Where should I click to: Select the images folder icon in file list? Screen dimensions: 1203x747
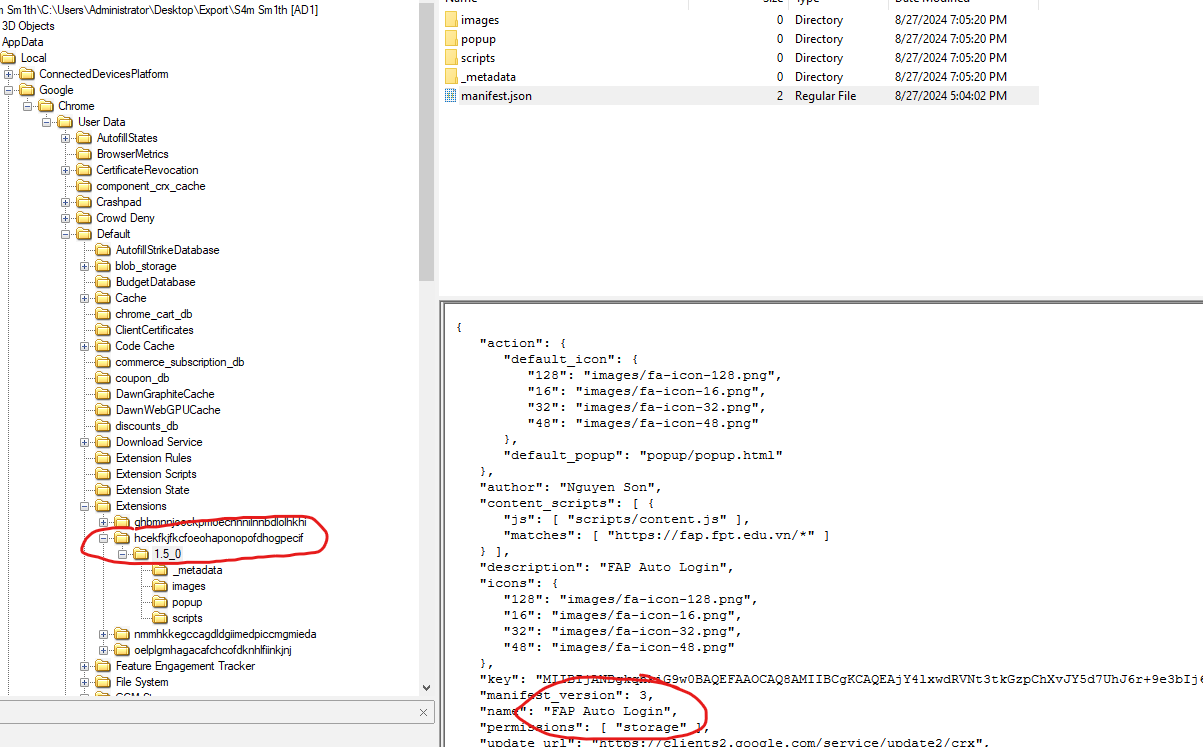pos(450,20)
